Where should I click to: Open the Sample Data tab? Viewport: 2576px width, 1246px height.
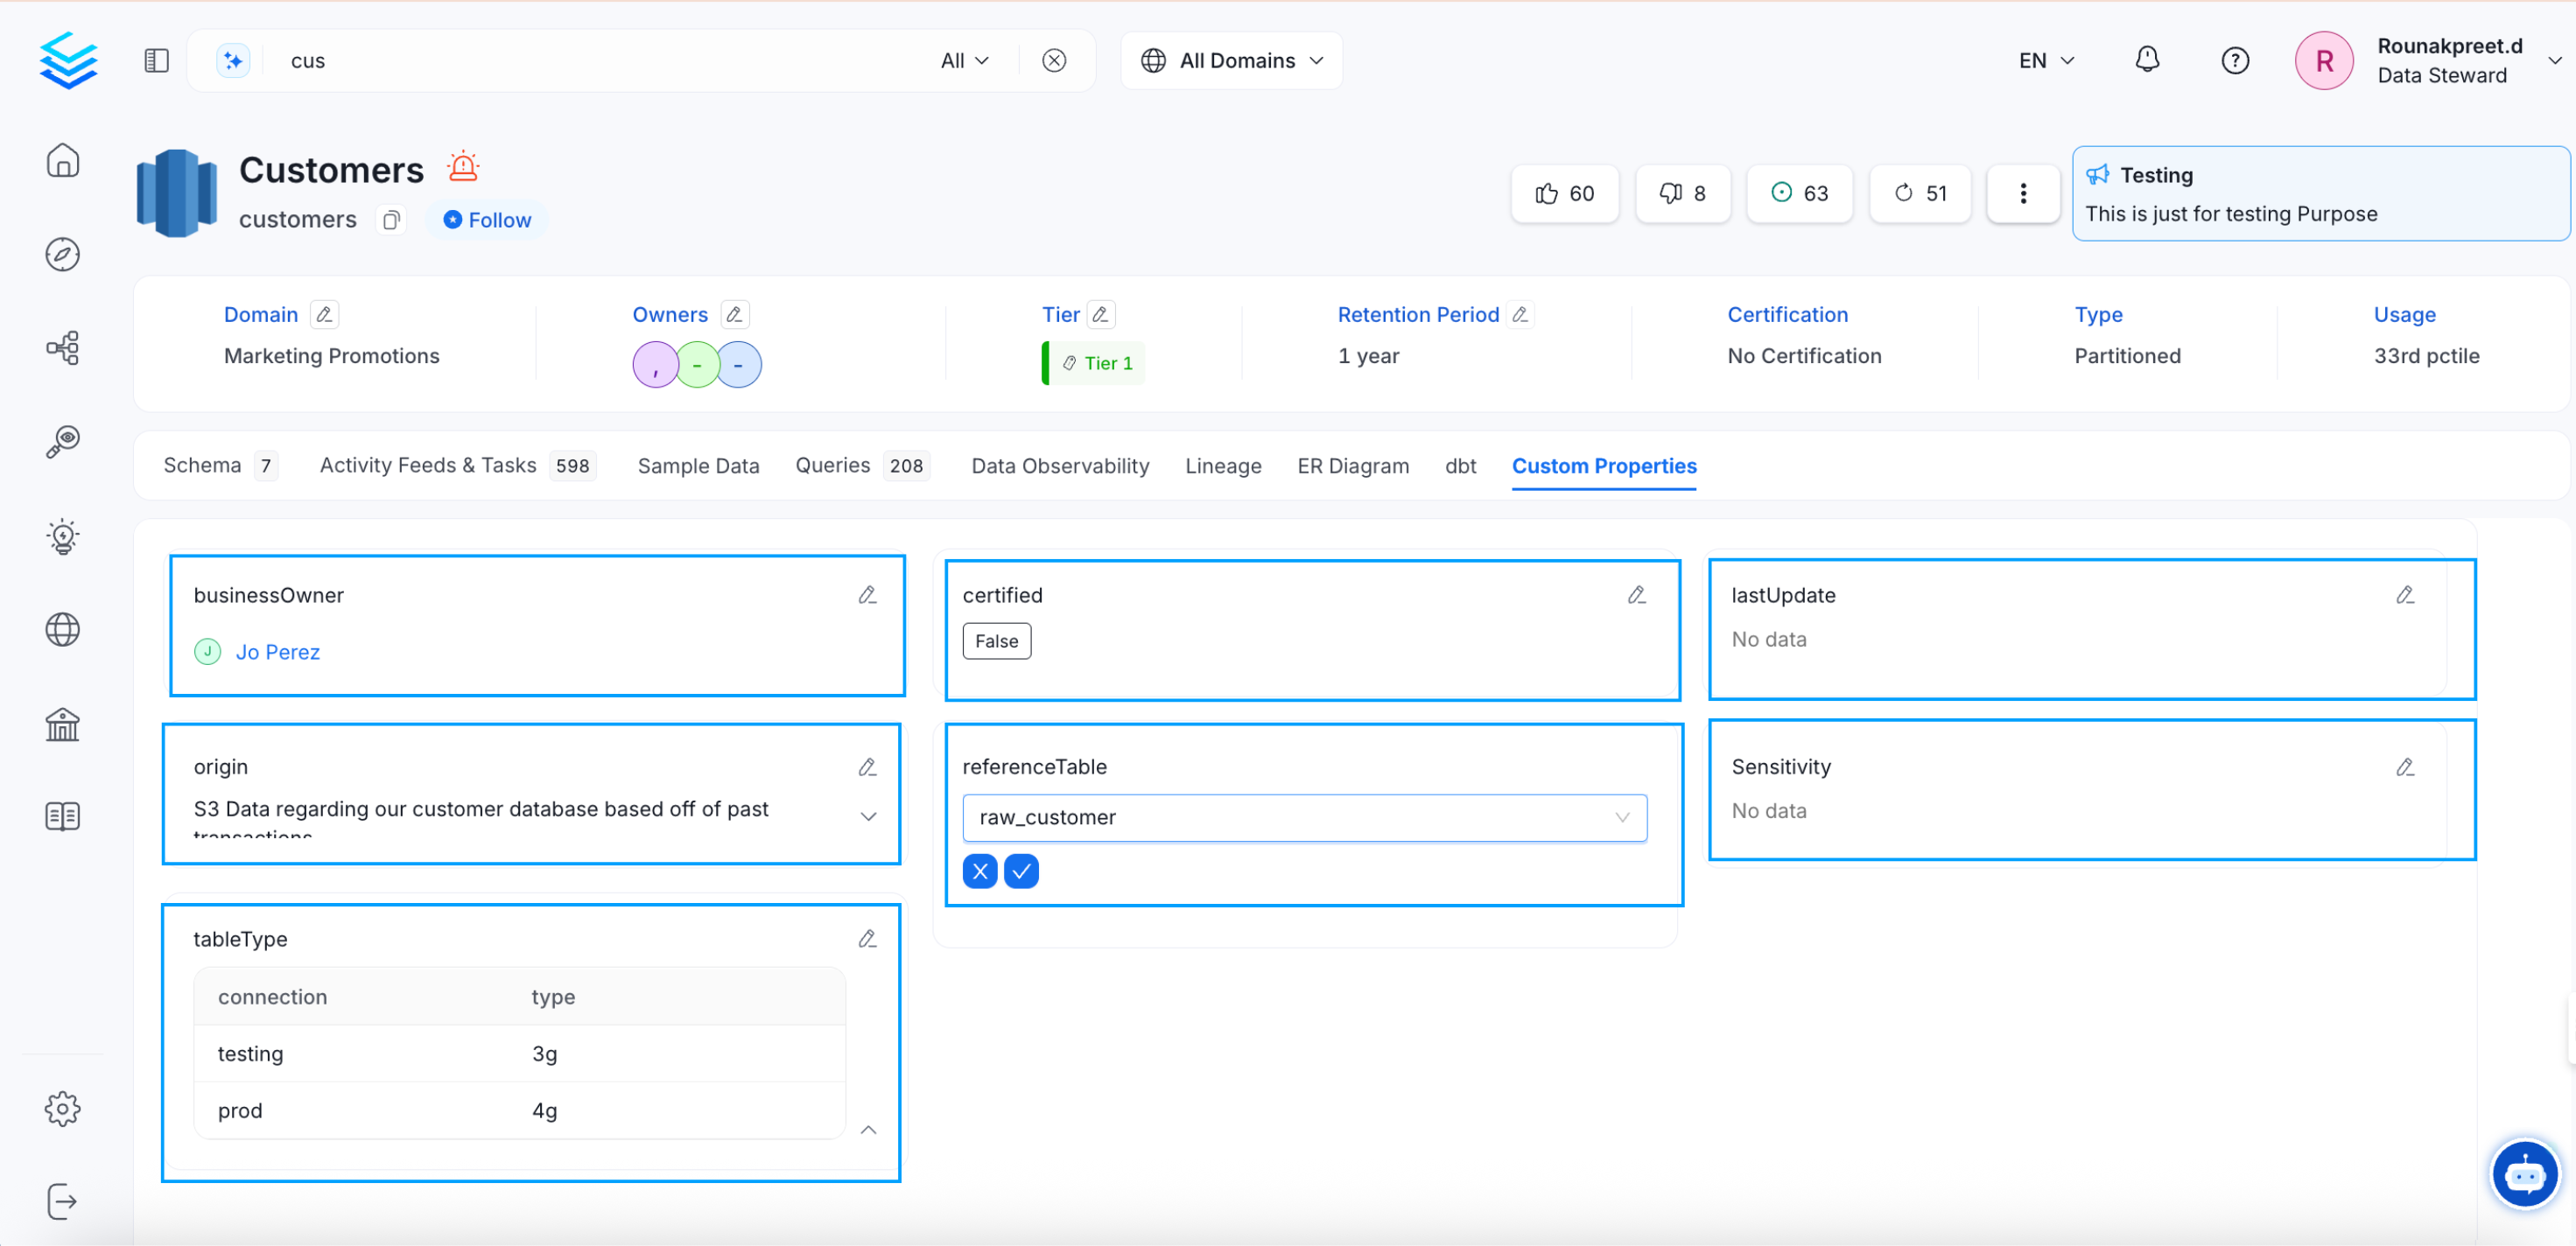coord(698,465)
